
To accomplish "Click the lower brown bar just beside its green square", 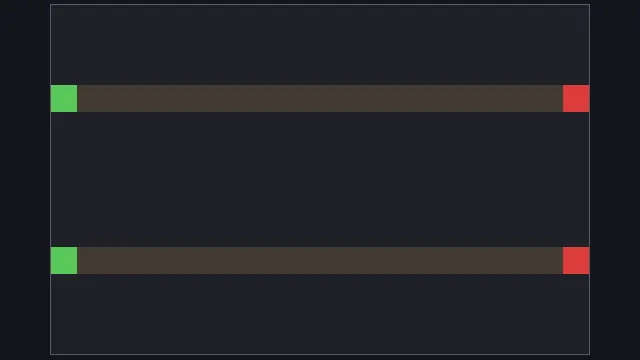I will click(x=88, y=260).
